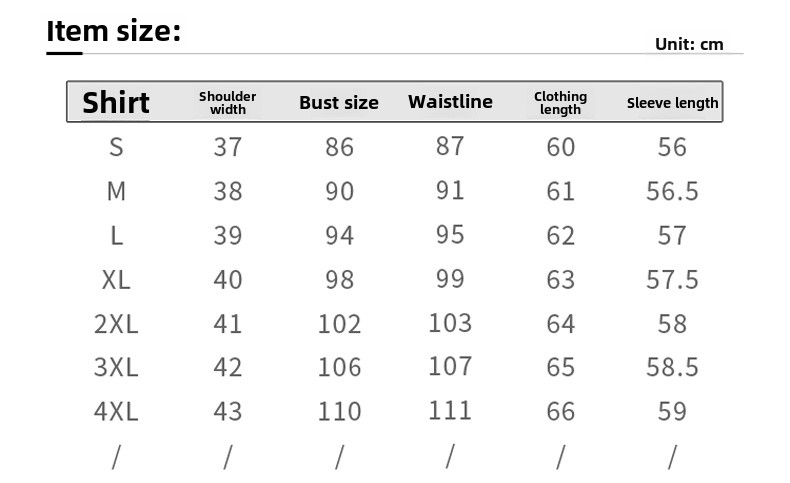
Task: Select the 'Shirt' header cell
Action: [116, 102]
